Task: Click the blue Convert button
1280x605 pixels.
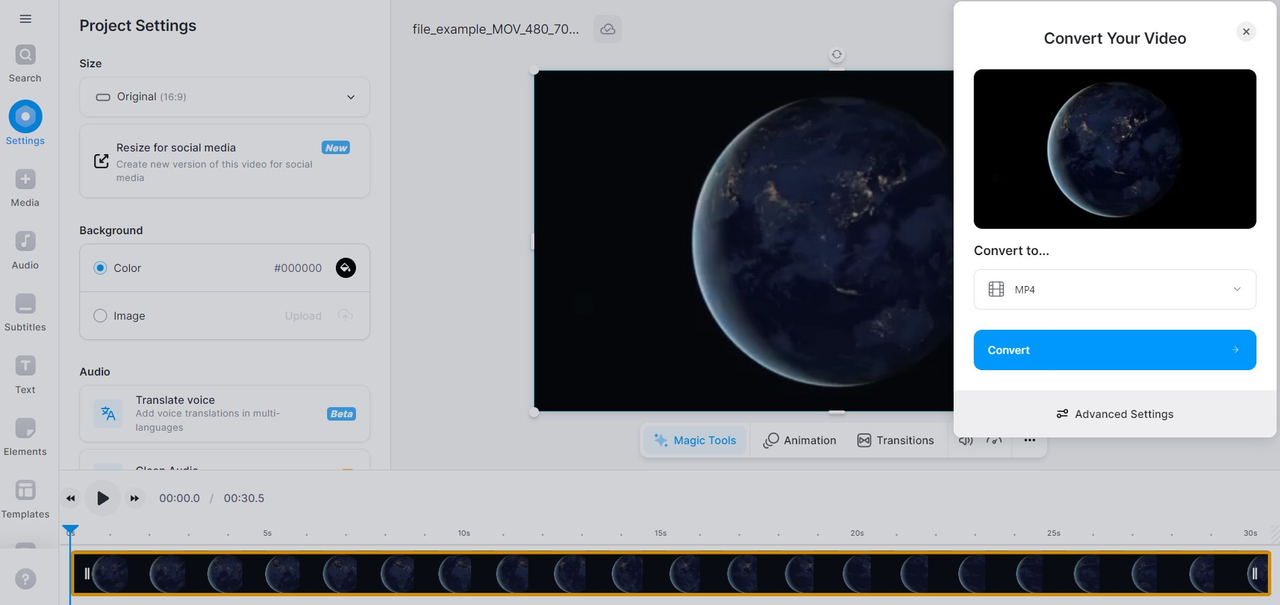Action: [1115, 350]
